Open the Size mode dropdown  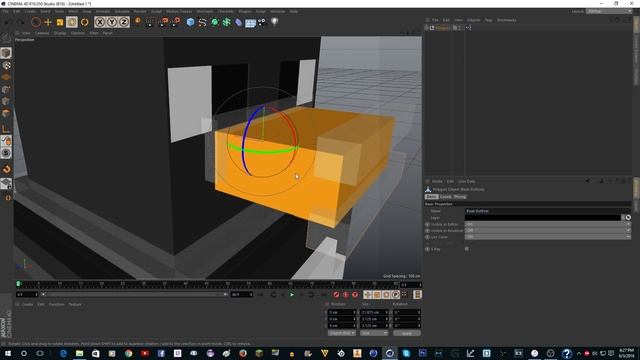click(x=374, y=333)
